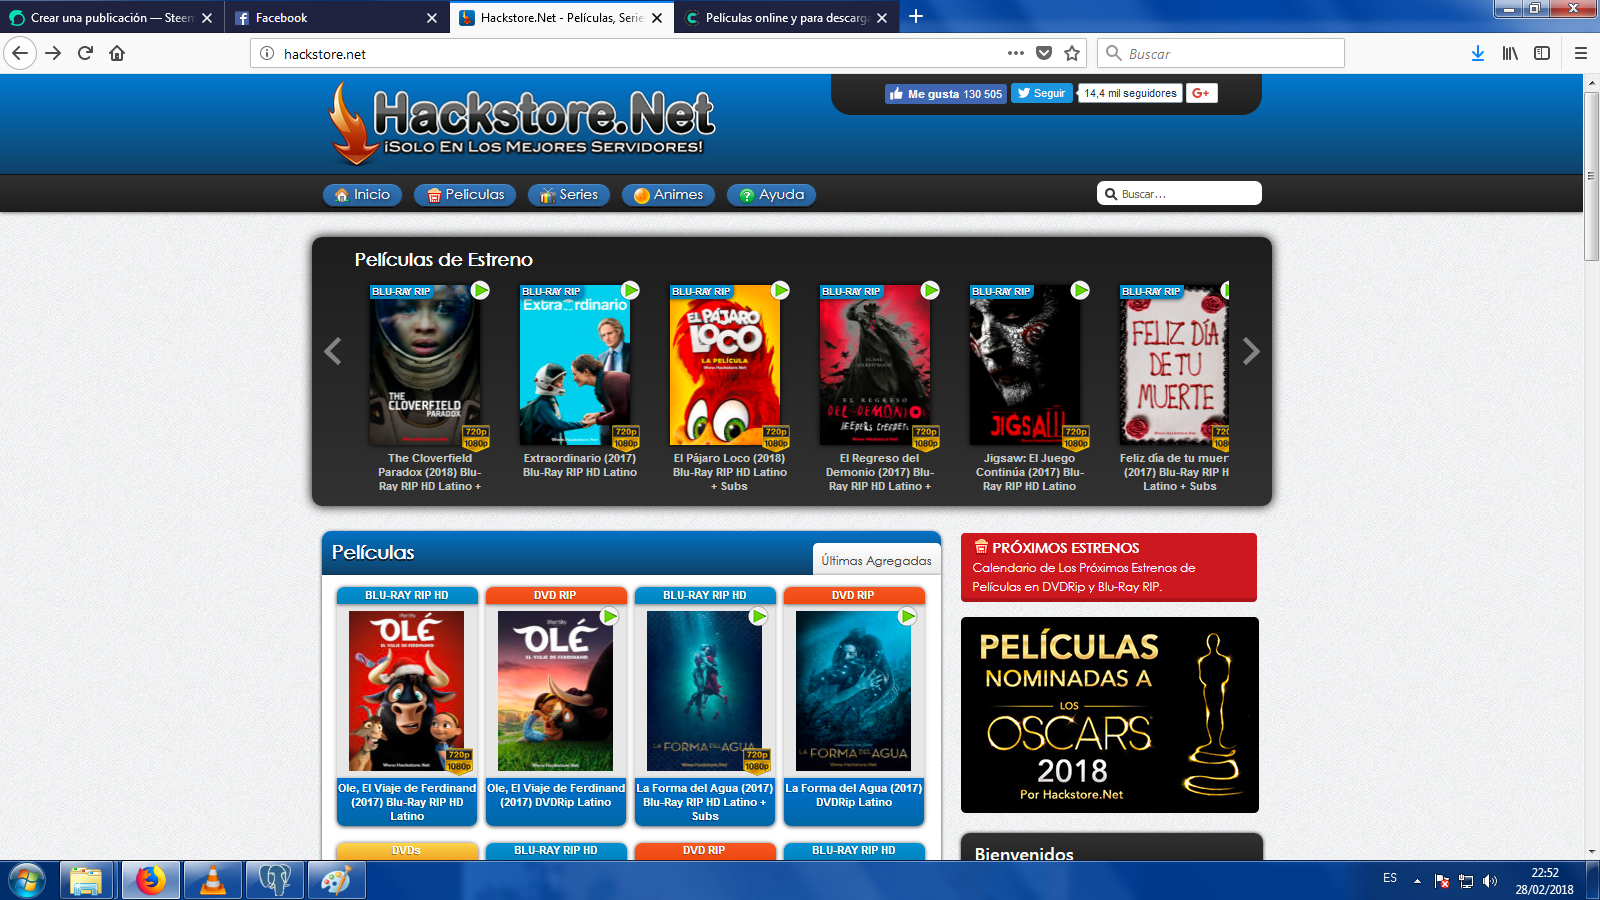The image size is (1600, 900).
Task: Show hidden system tray icons arrow
Action: click(1417, 881)
